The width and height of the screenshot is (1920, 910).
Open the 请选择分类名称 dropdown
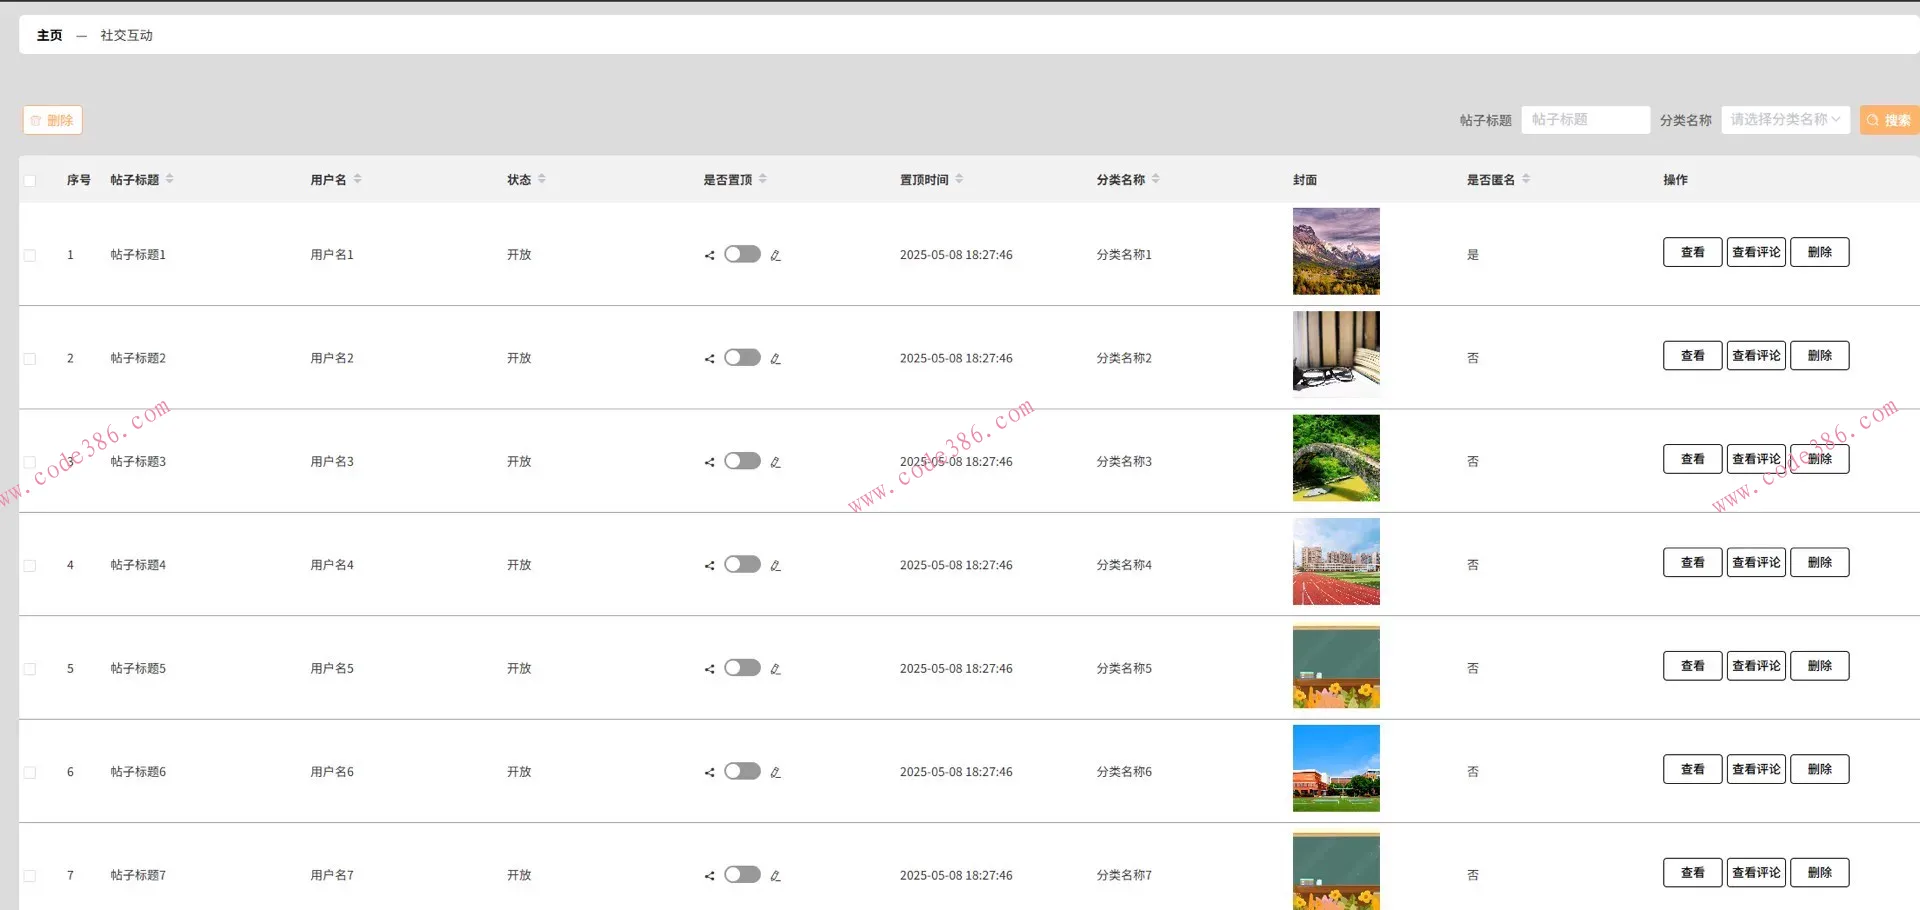[1785, 120]
